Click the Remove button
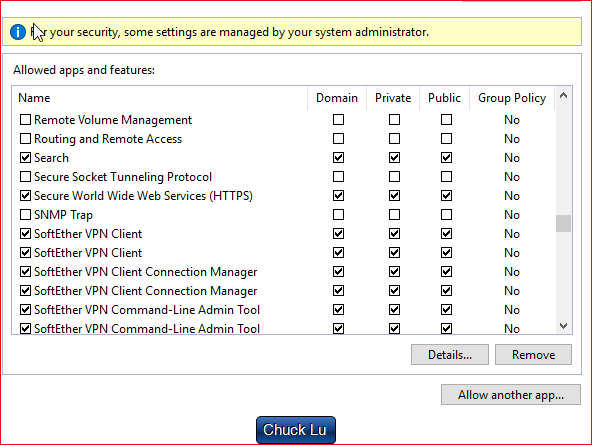Screen dimensions: 592x445 [533, 354]
